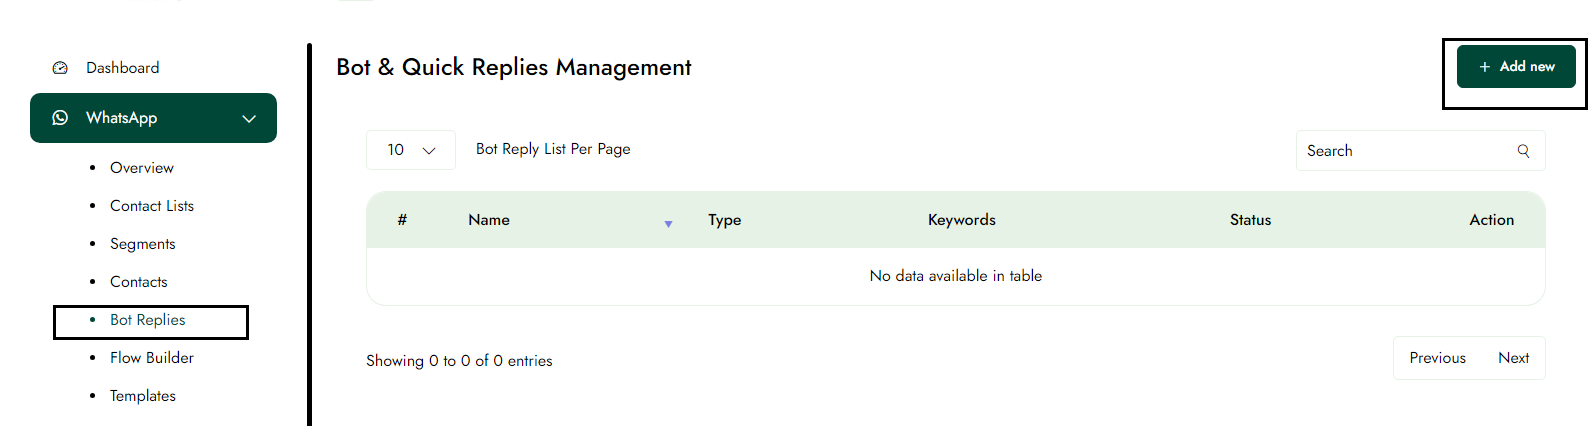Screen dimensions: 1590x426
Task: Open Flow Builder
Action: pyautogui.click(x=151, y=358)
